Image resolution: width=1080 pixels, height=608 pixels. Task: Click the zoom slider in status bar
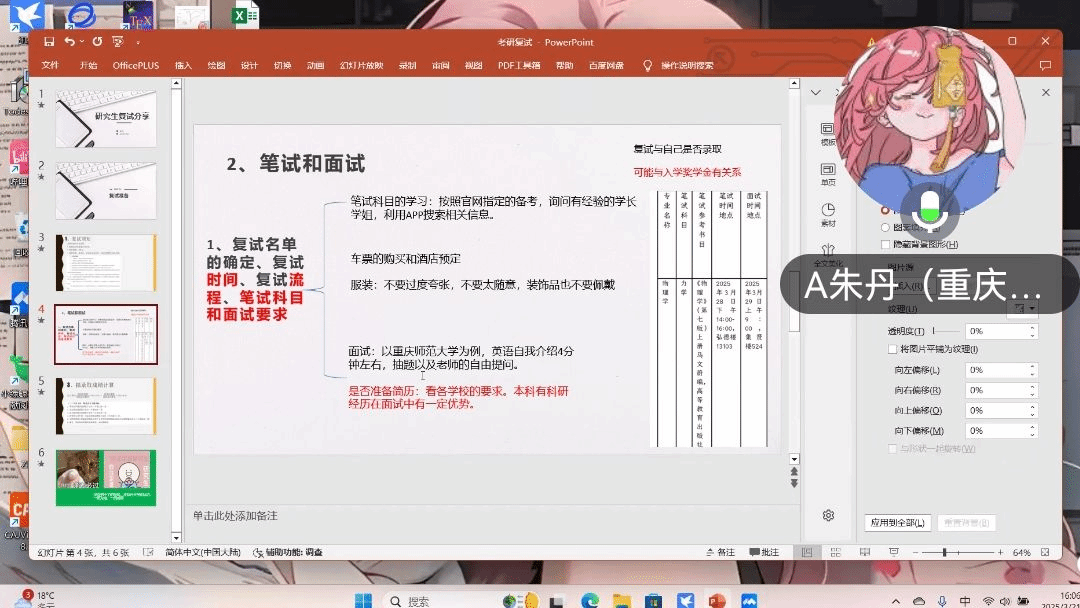pyautogui.click(x=958, y=552)
